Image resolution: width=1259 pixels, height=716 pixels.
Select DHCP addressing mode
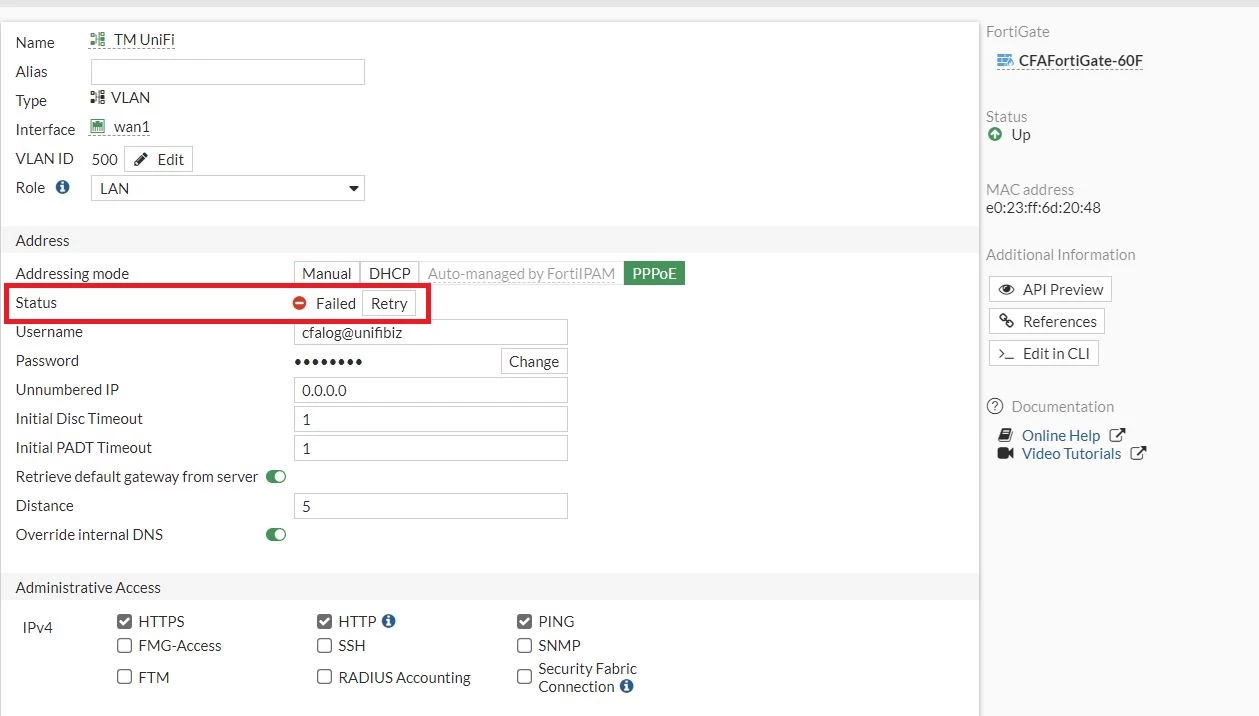pos(390,273)
